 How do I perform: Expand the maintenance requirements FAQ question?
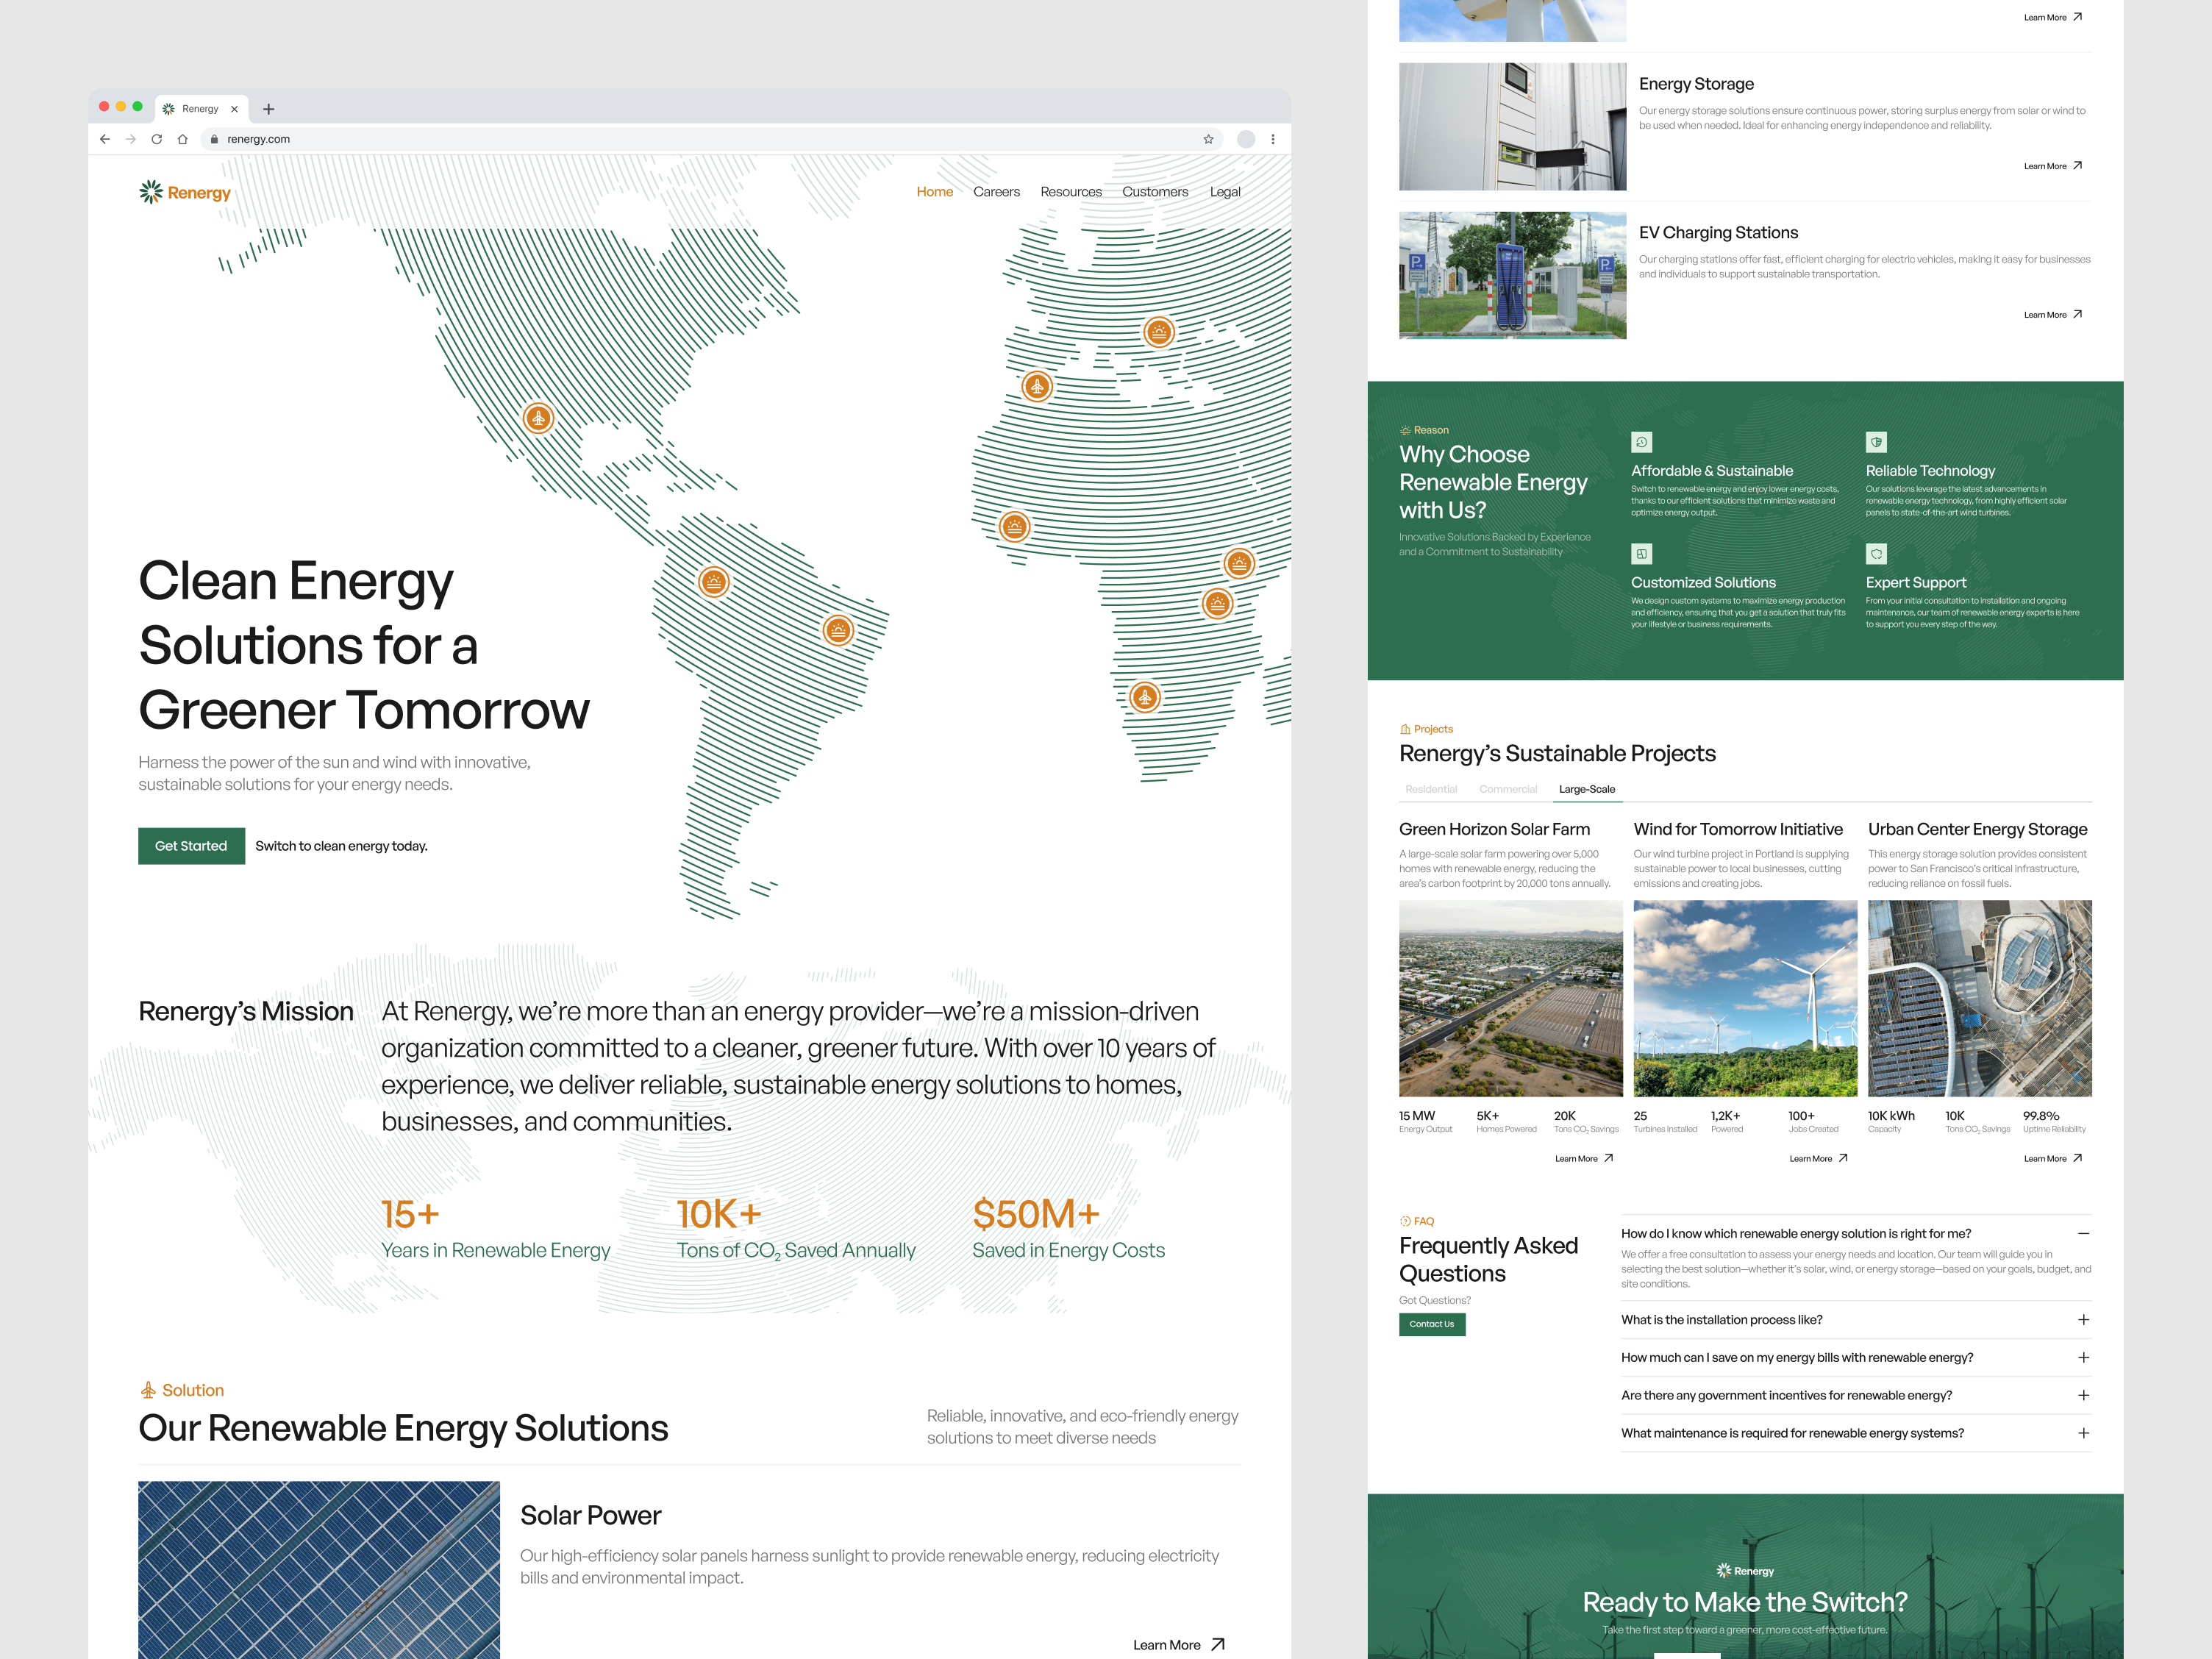coord(2084,1433)
